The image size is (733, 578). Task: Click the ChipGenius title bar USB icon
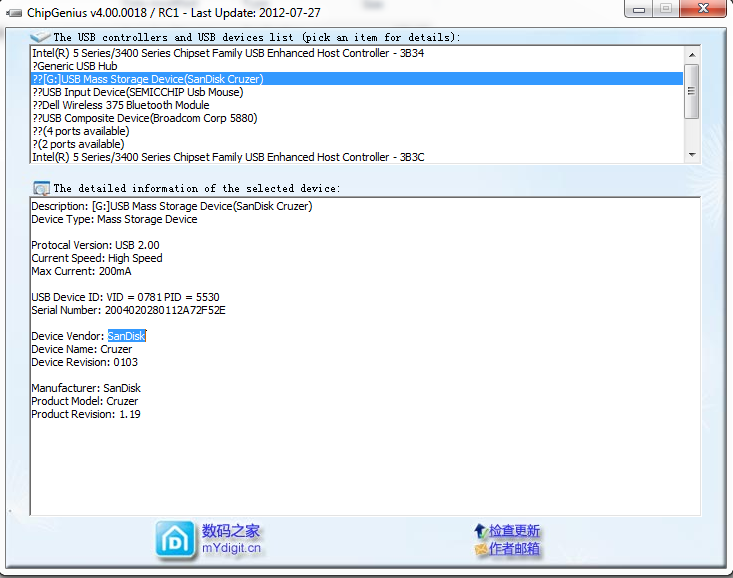tap(14, 13)
